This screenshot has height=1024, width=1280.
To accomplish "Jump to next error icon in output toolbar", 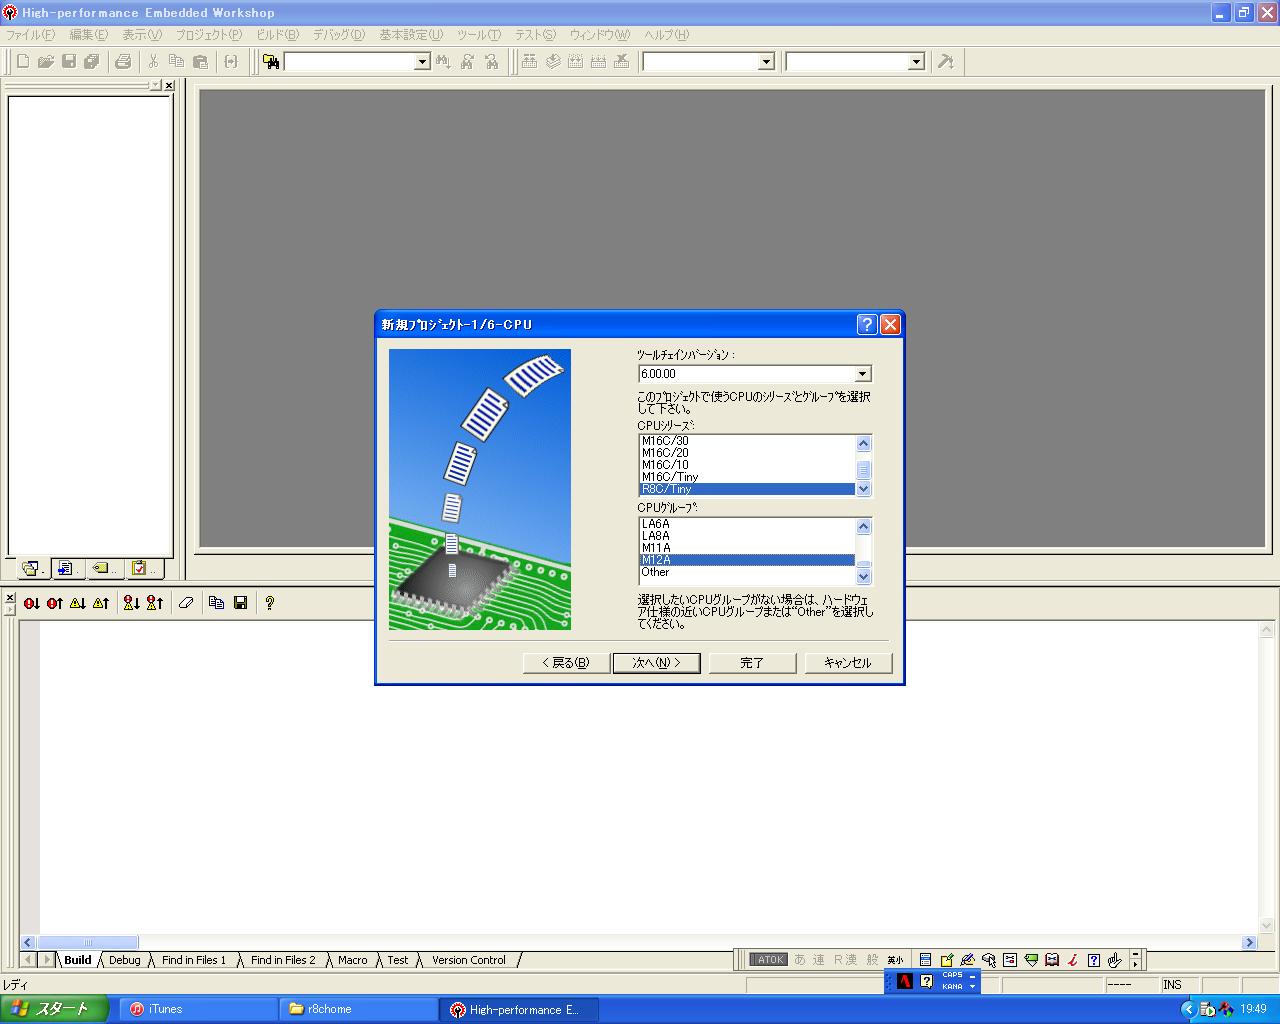I will tap(32, 603).
